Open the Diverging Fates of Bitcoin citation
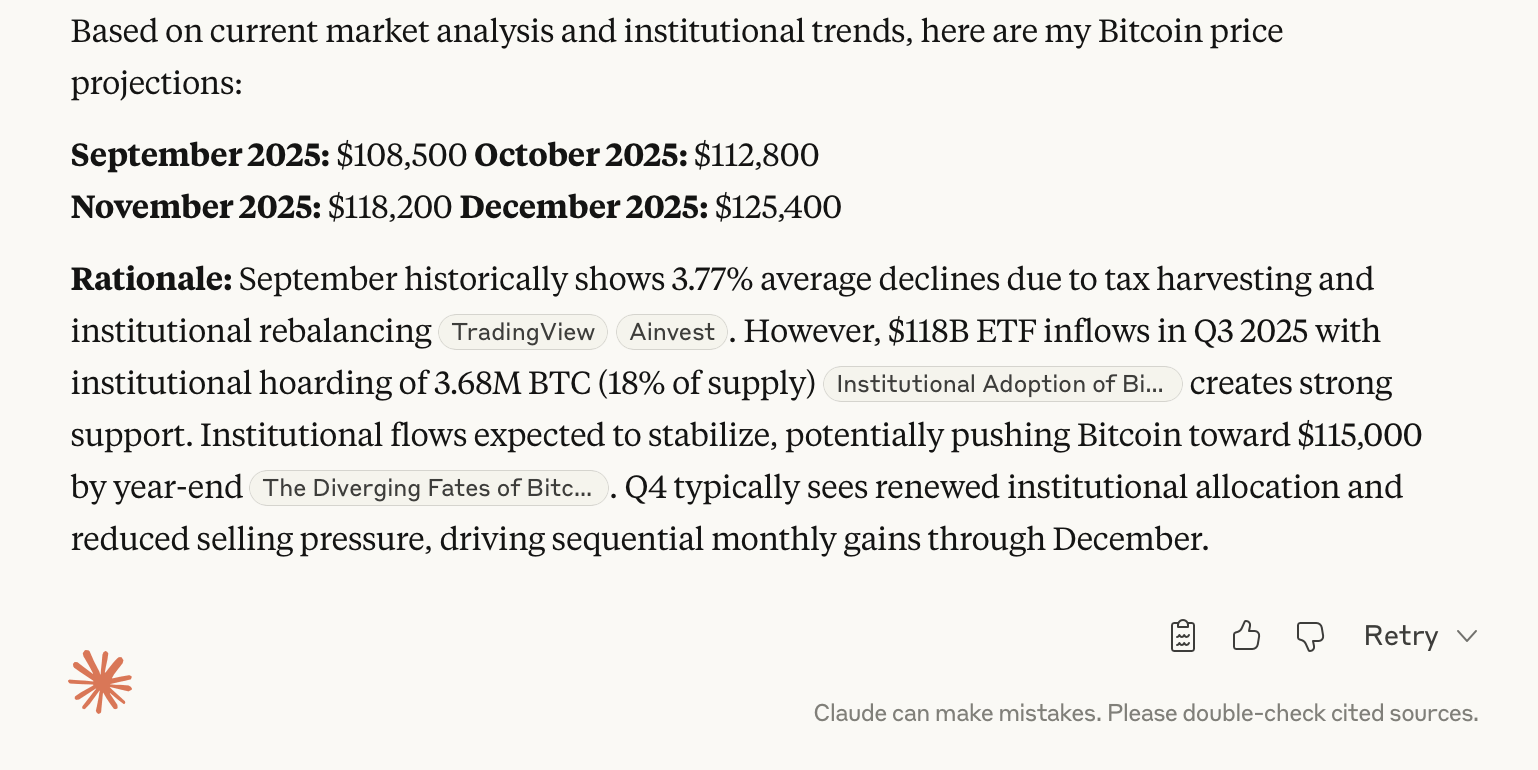This screenshot has height=770, width=1538. point(428,488)
